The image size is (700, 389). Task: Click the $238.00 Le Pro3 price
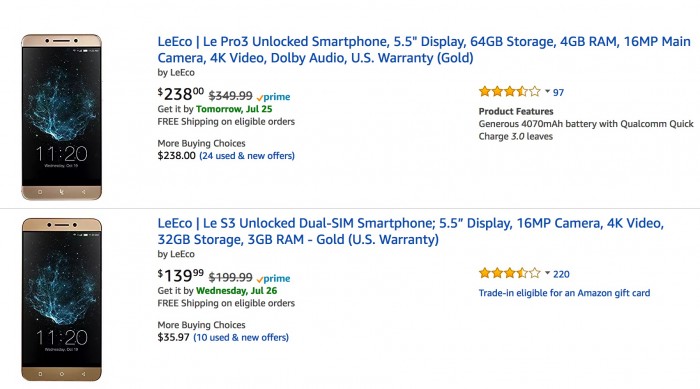[x=181, y=94]
